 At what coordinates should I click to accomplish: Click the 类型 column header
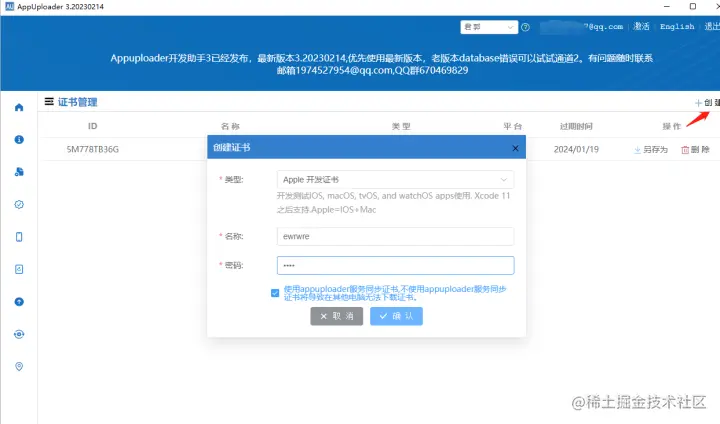click(401, 126)
